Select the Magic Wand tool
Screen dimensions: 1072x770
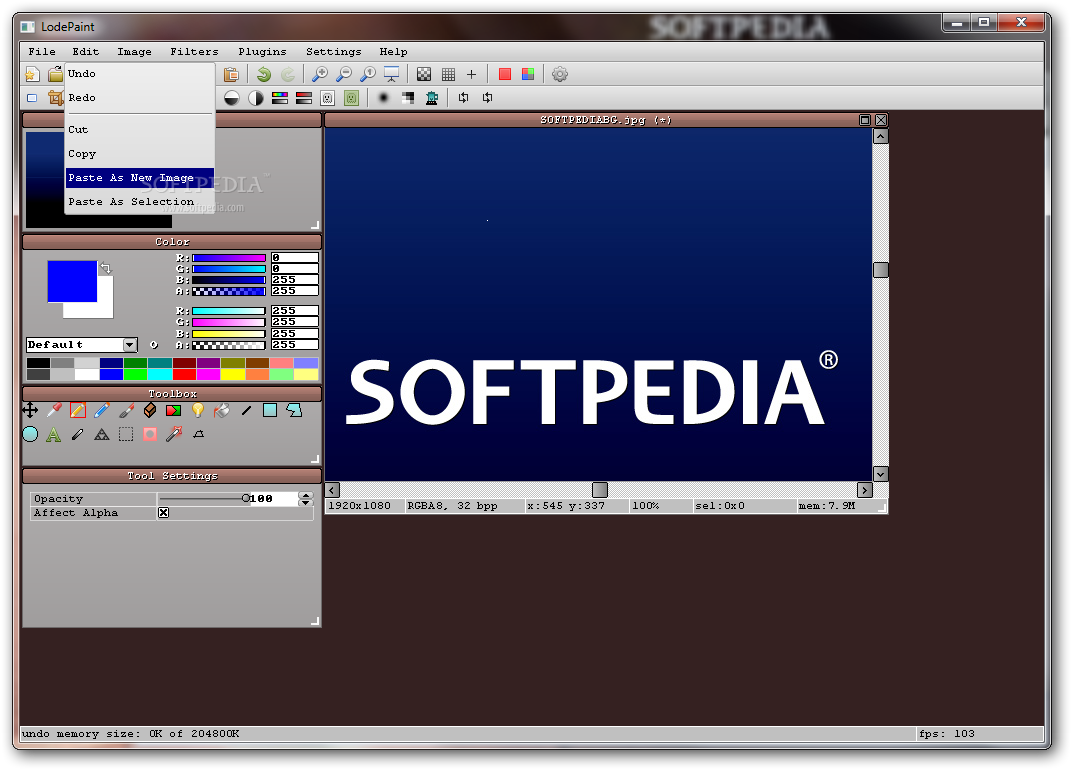pyautogui.click(x=174, y=434)
